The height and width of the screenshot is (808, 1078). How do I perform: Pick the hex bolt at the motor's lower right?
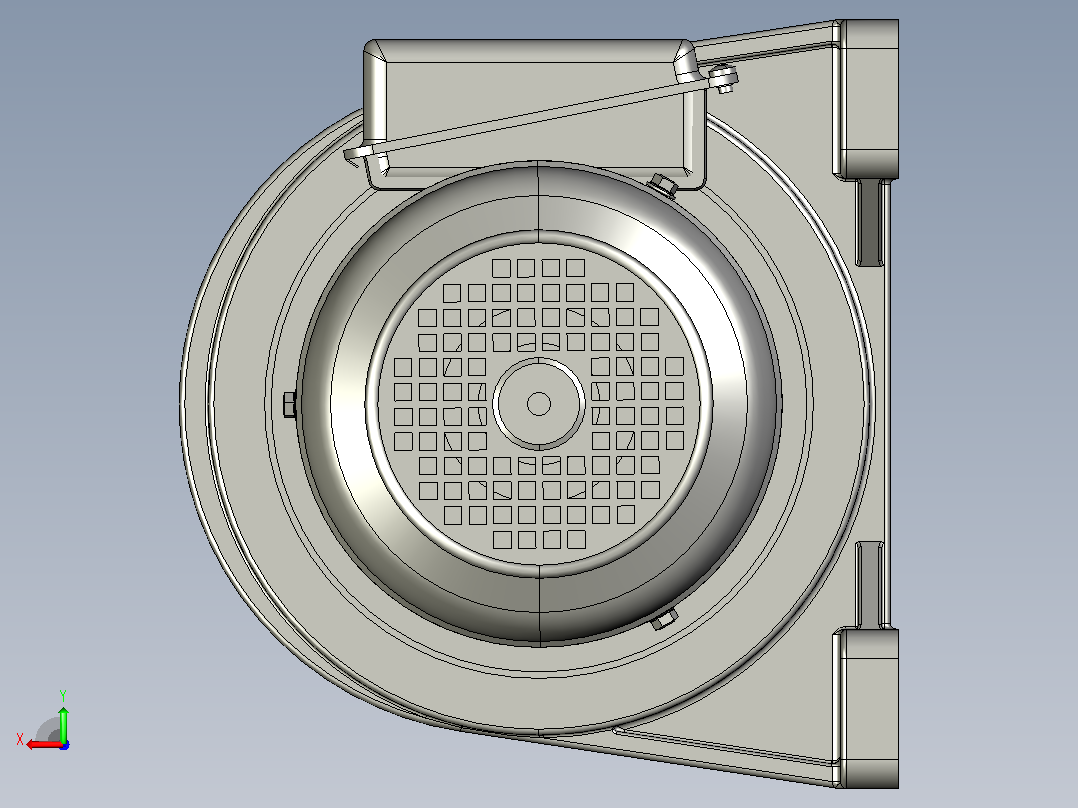(x=664, y=619)
